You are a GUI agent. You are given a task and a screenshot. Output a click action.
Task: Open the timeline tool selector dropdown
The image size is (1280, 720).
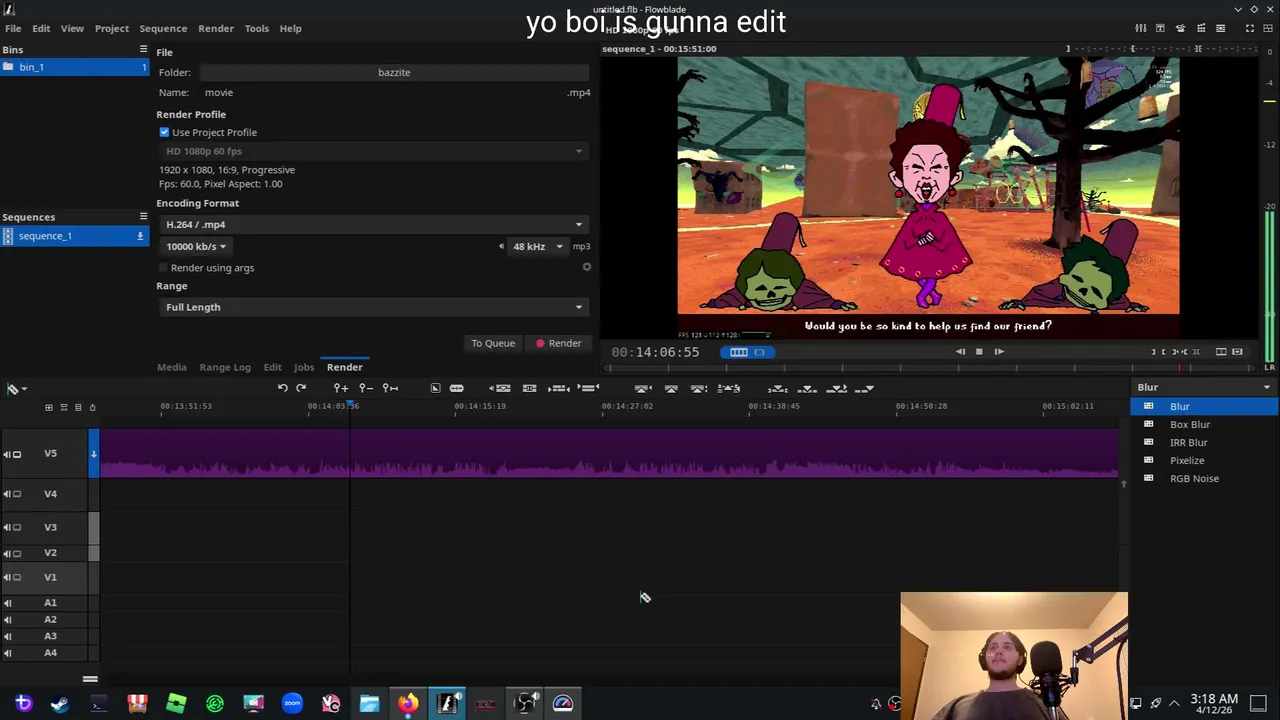[x=16, y=389]
